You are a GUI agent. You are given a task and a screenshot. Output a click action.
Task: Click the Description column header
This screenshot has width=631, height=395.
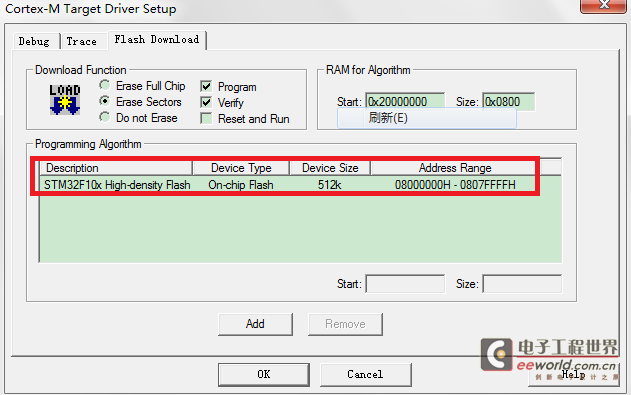(116, 168)
